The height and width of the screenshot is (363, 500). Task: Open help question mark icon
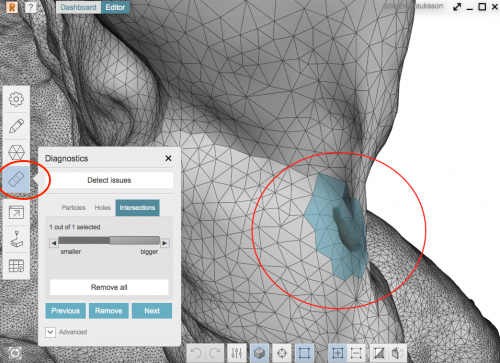click(x=30, y=7)
